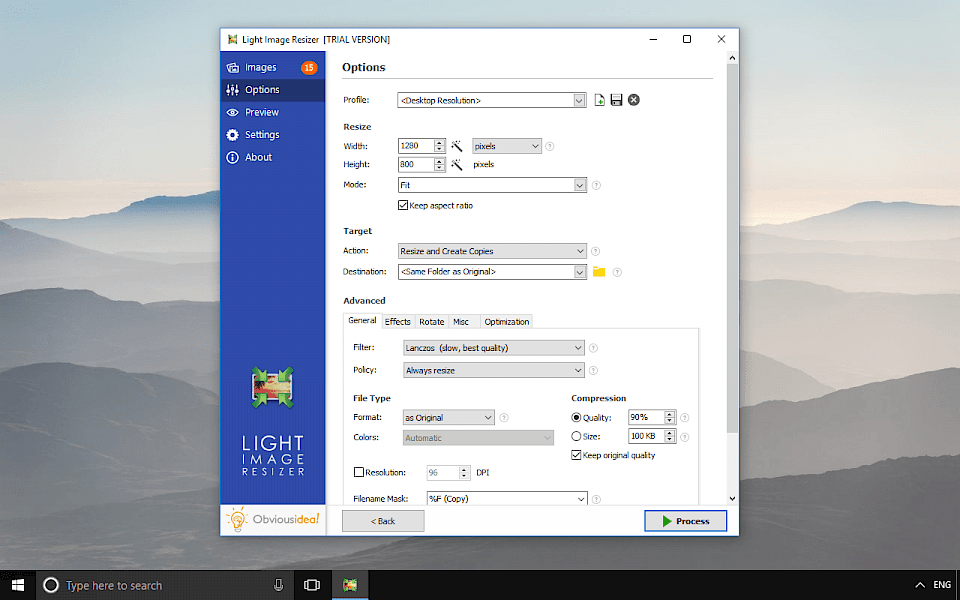Open the Policy dropdown (Always resize)
The image size is (960, 600).
pyautogui.click(x=493, y=370)
